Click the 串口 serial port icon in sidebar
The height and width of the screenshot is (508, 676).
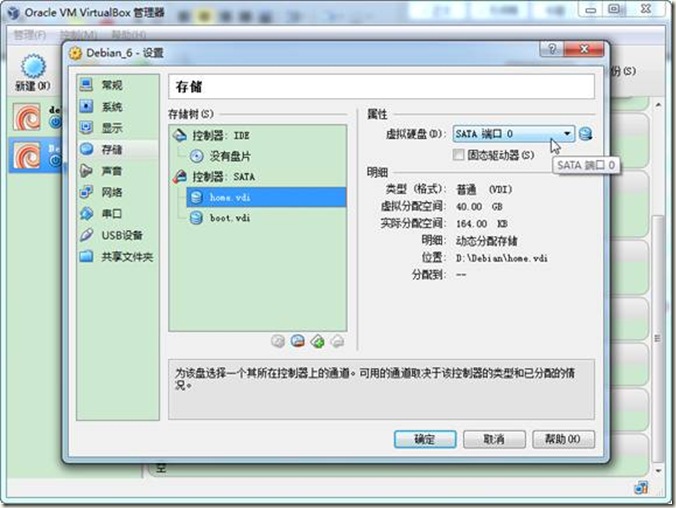86,213
